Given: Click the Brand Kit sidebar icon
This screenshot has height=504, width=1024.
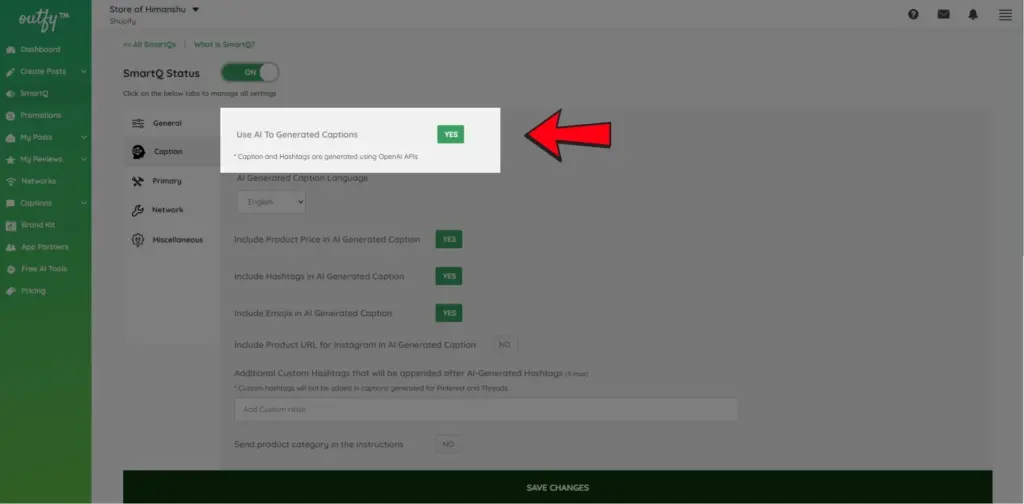Looking at the screenshot, I should click(11, 225).
